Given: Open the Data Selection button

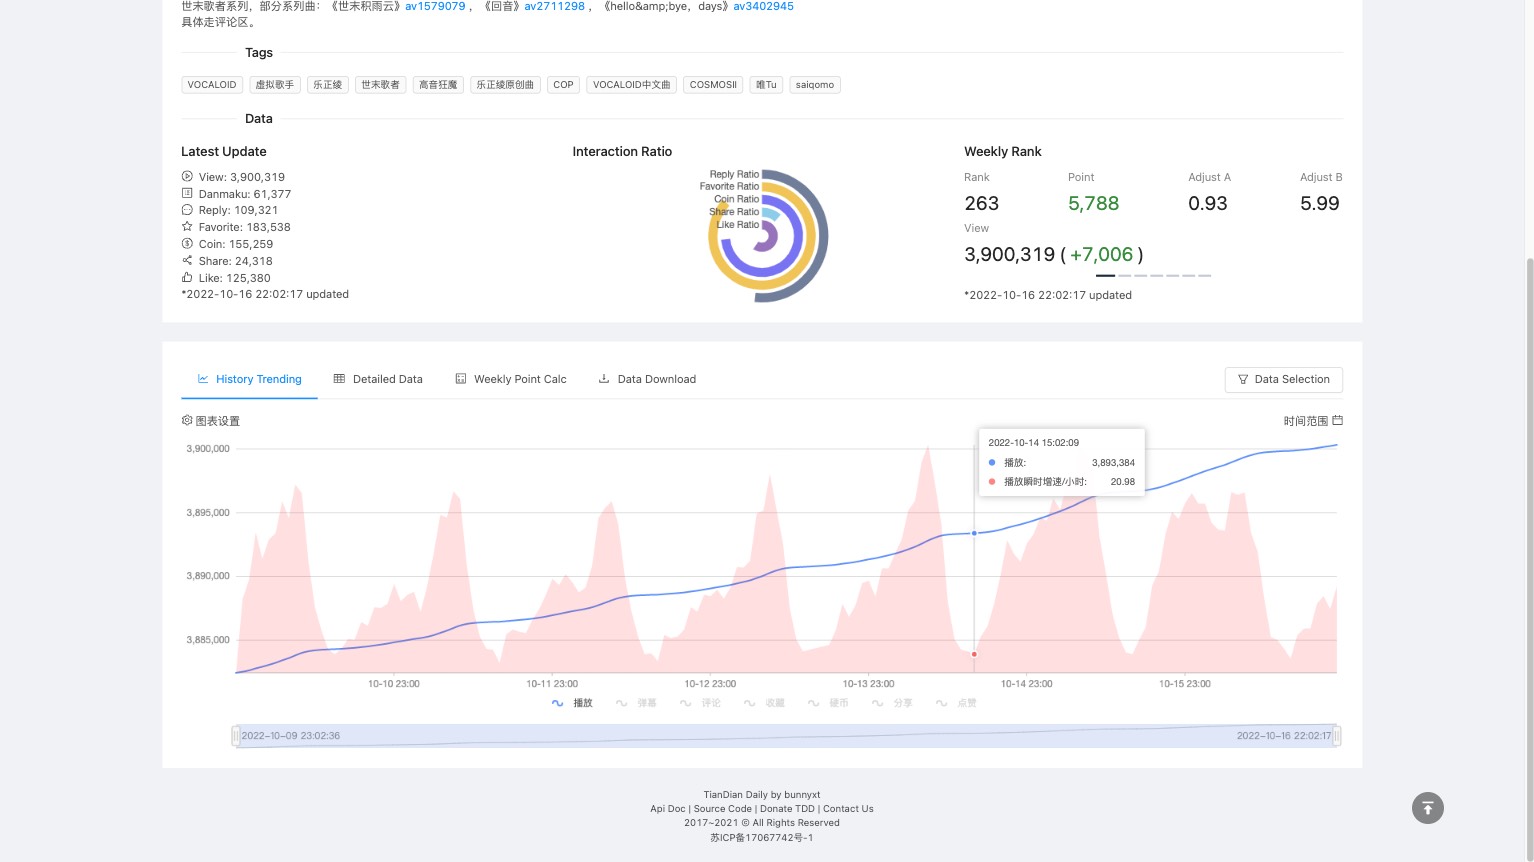Looking at the screenshot, I should tap(1284, 380).
